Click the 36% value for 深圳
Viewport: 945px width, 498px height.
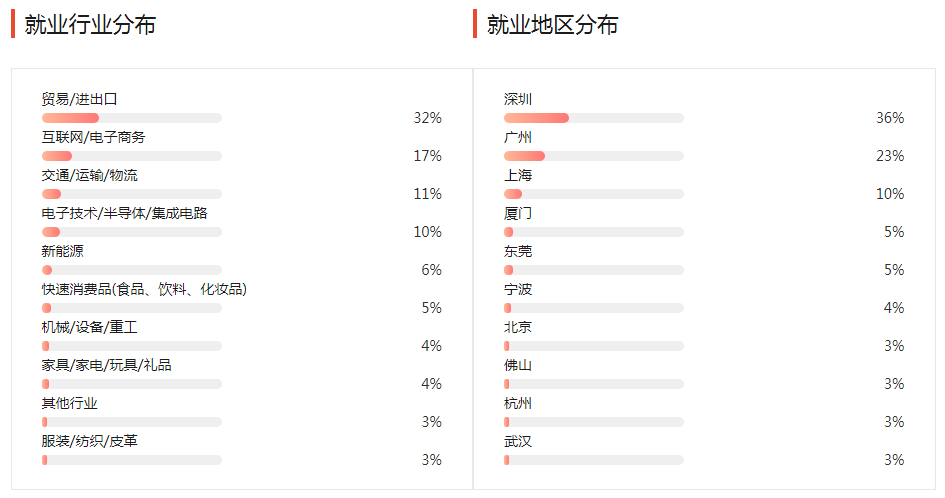point(890,118)
